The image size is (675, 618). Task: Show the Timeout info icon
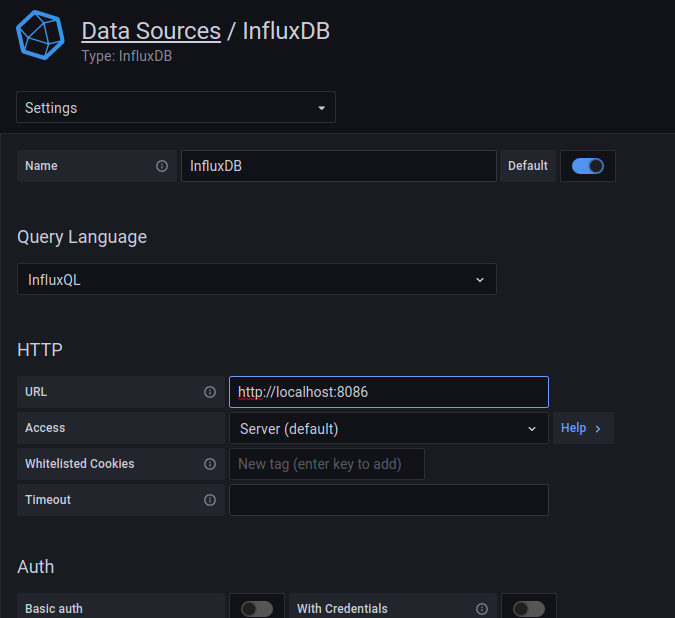pos(210,500)
